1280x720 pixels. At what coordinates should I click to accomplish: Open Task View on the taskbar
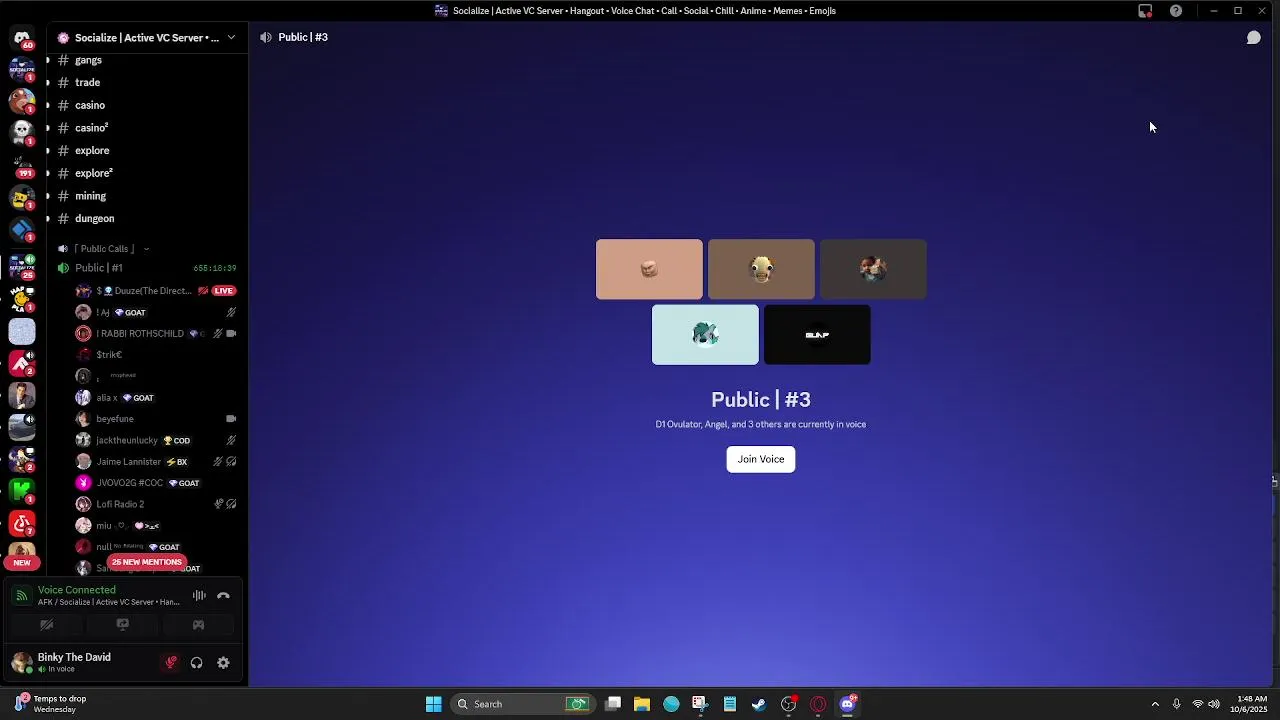click(x=613, y=704)
